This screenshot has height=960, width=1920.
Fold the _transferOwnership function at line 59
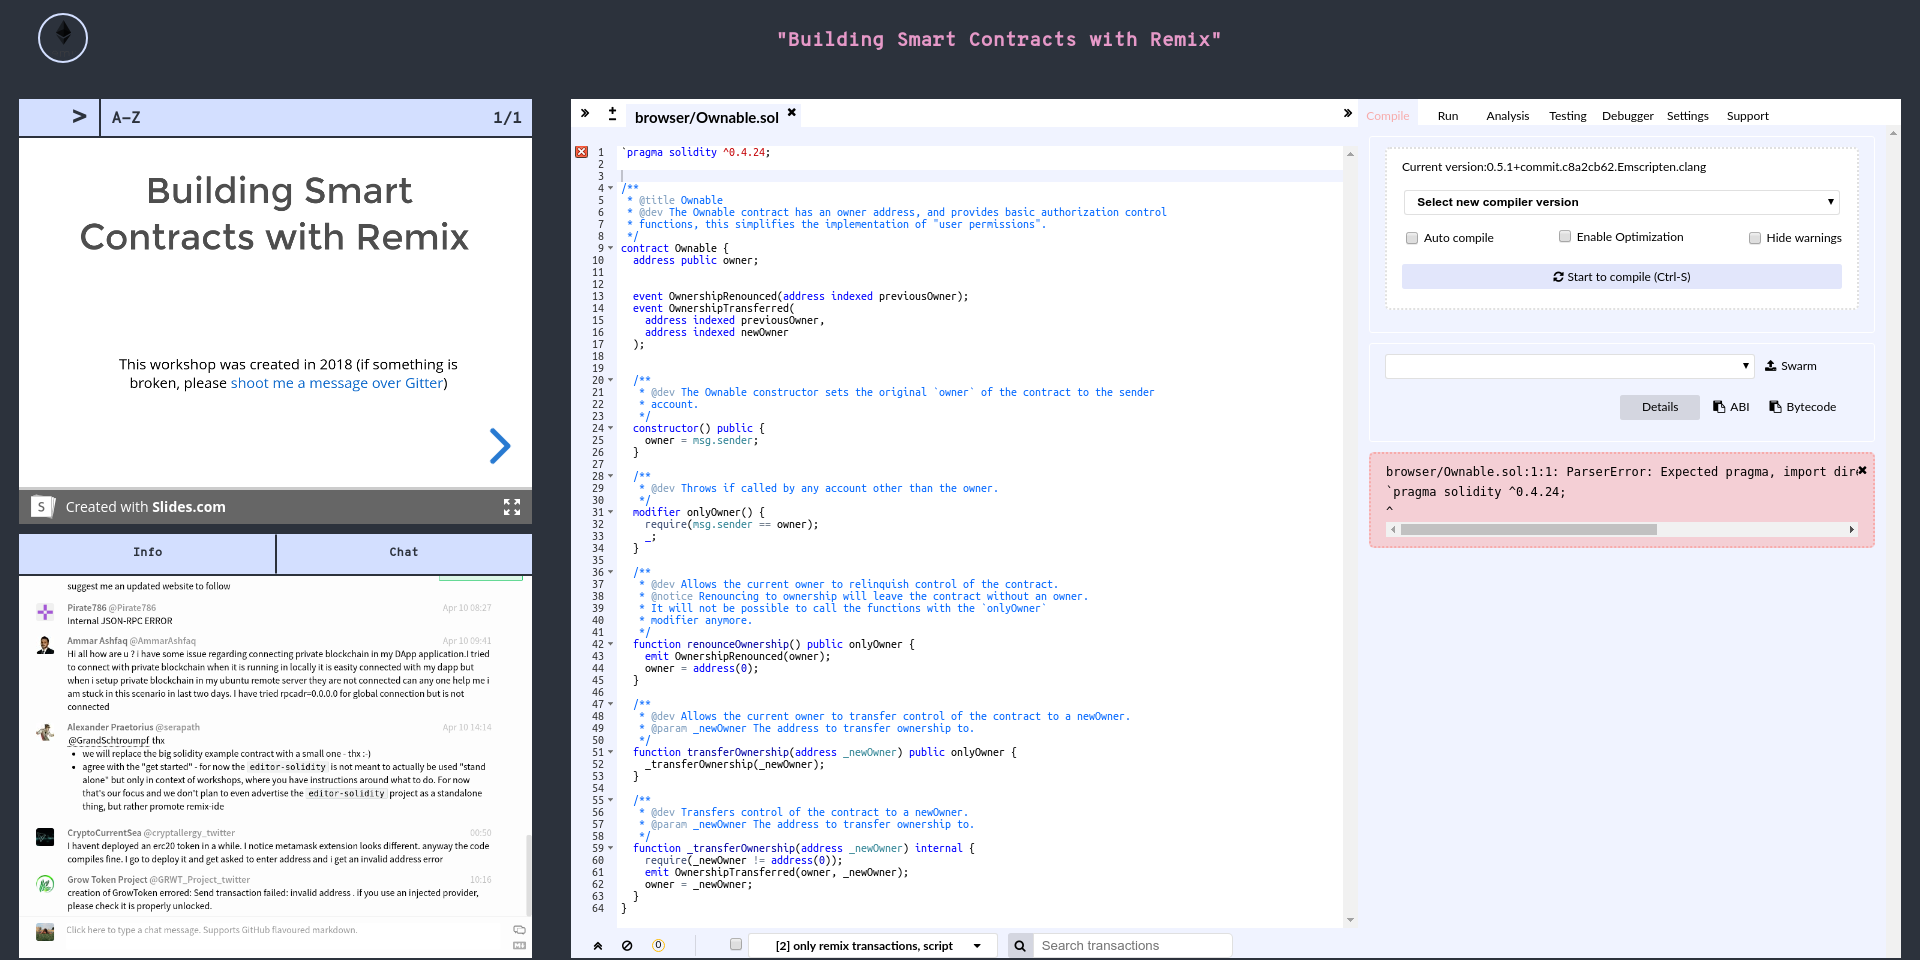610,848
